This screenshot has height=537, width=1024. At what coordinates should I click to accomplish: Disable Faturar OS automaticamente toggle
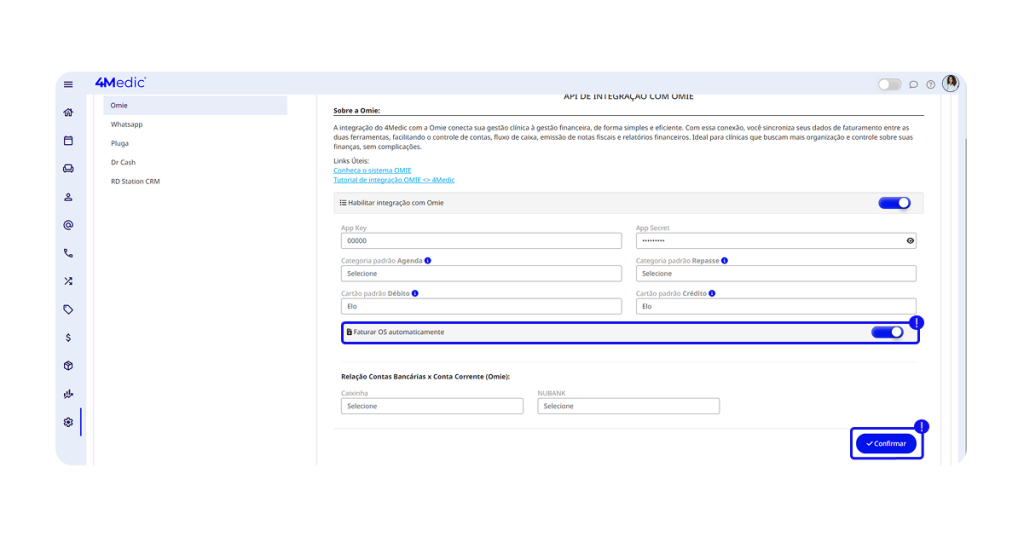[886, 332]
